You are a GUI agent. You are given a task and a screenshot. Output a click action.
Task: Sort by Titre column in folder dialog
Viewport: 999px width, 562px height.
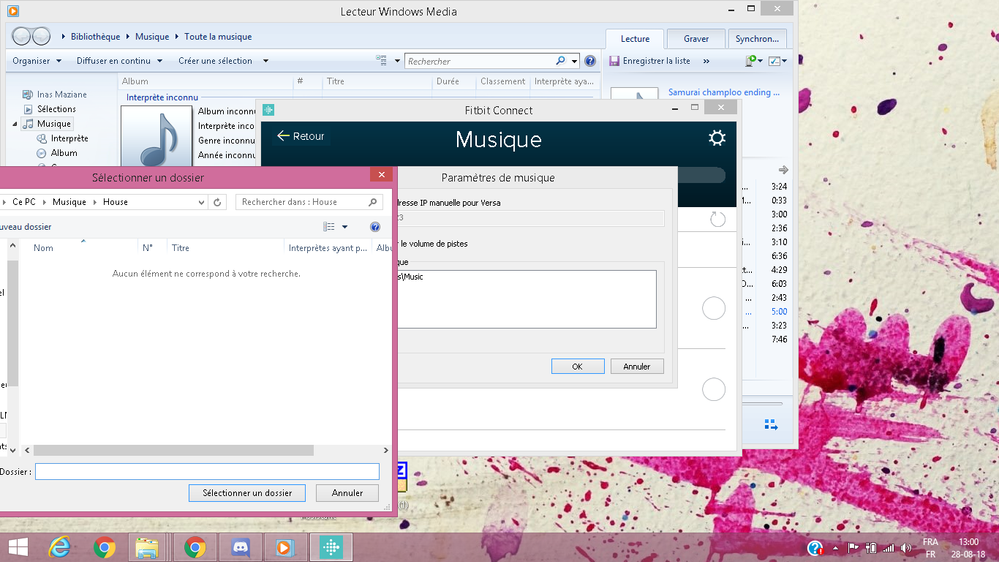(180, 248)
